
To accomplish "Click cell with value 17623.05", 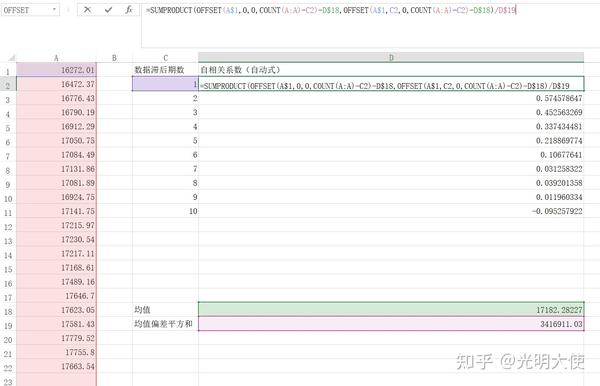I will click(x=57, y=310).
